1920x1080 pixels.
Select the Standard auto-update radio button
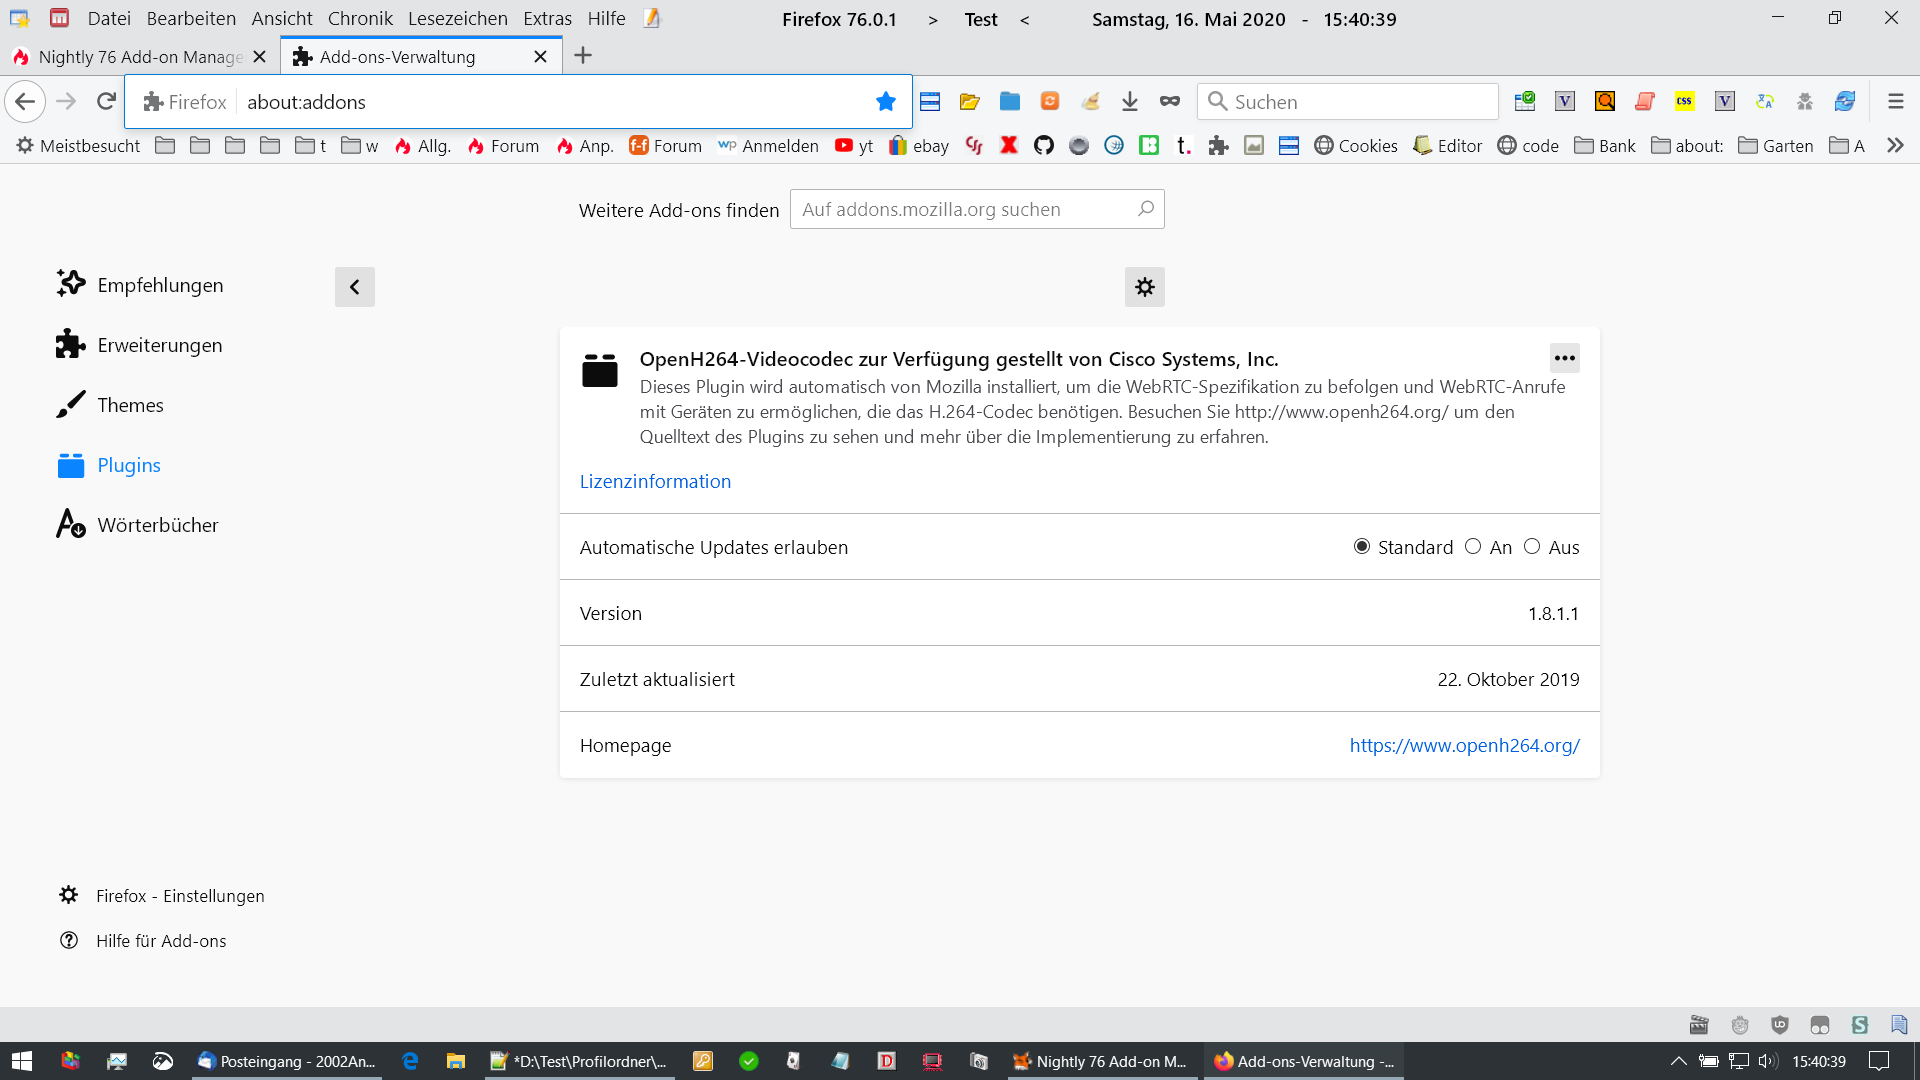tap(1361, 547)
